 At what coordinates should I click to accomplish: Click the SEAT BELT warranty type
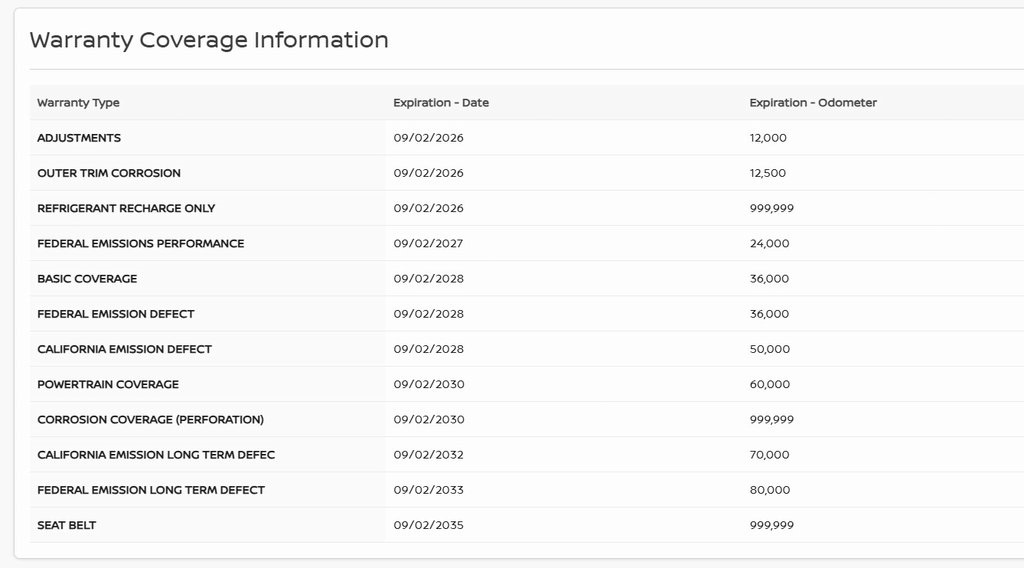coord(67,525)
